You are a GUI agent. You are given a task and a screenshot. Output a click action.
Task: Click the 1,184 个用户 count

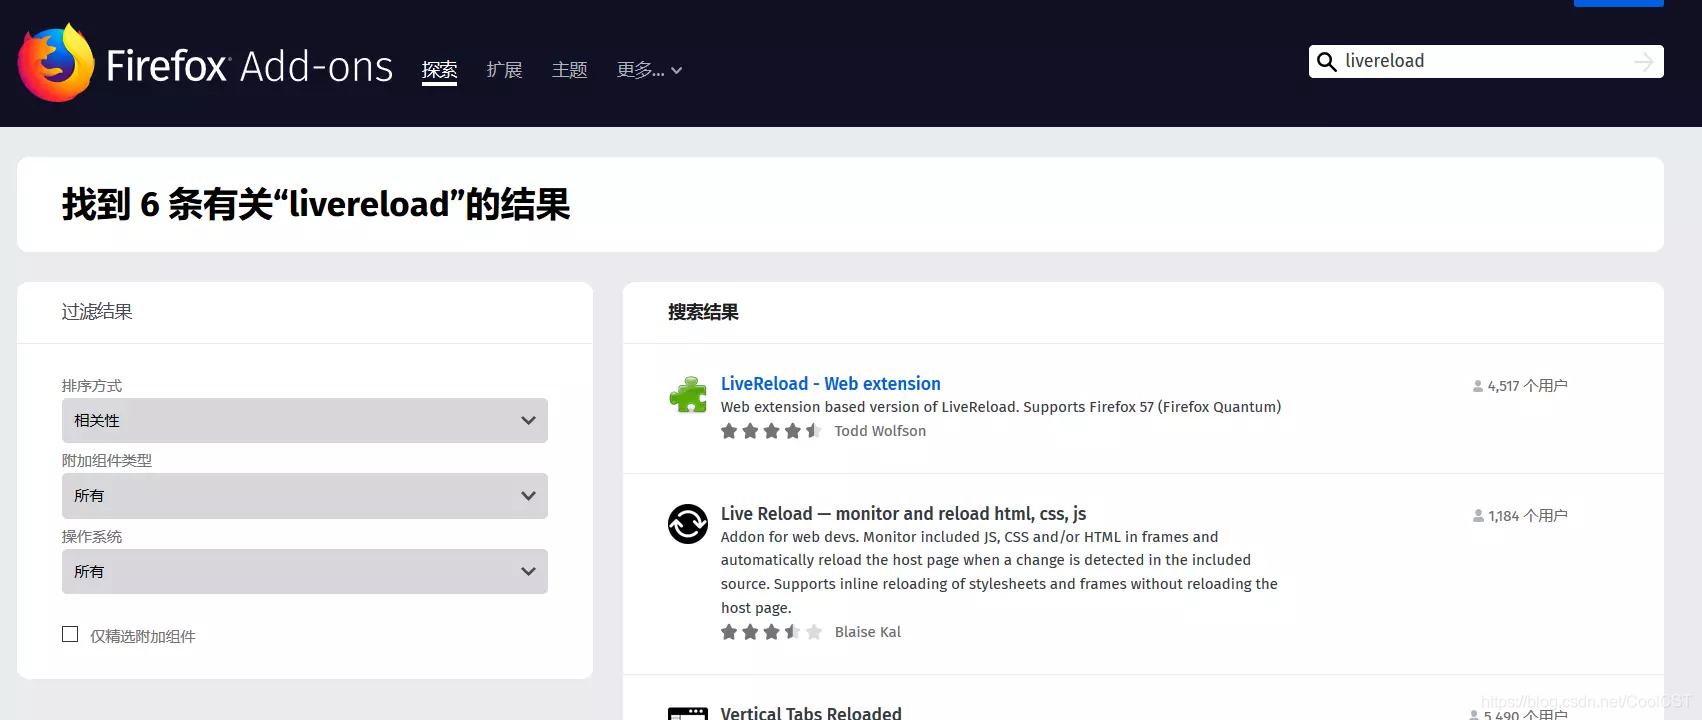click(1527, 516)
